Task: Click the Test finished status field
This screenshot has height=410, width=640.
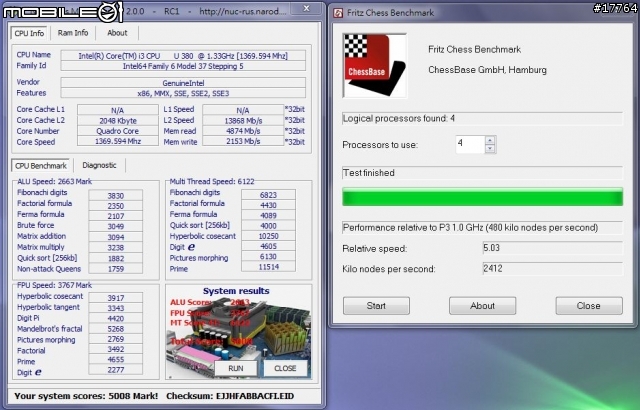Action: click(482, 173)
